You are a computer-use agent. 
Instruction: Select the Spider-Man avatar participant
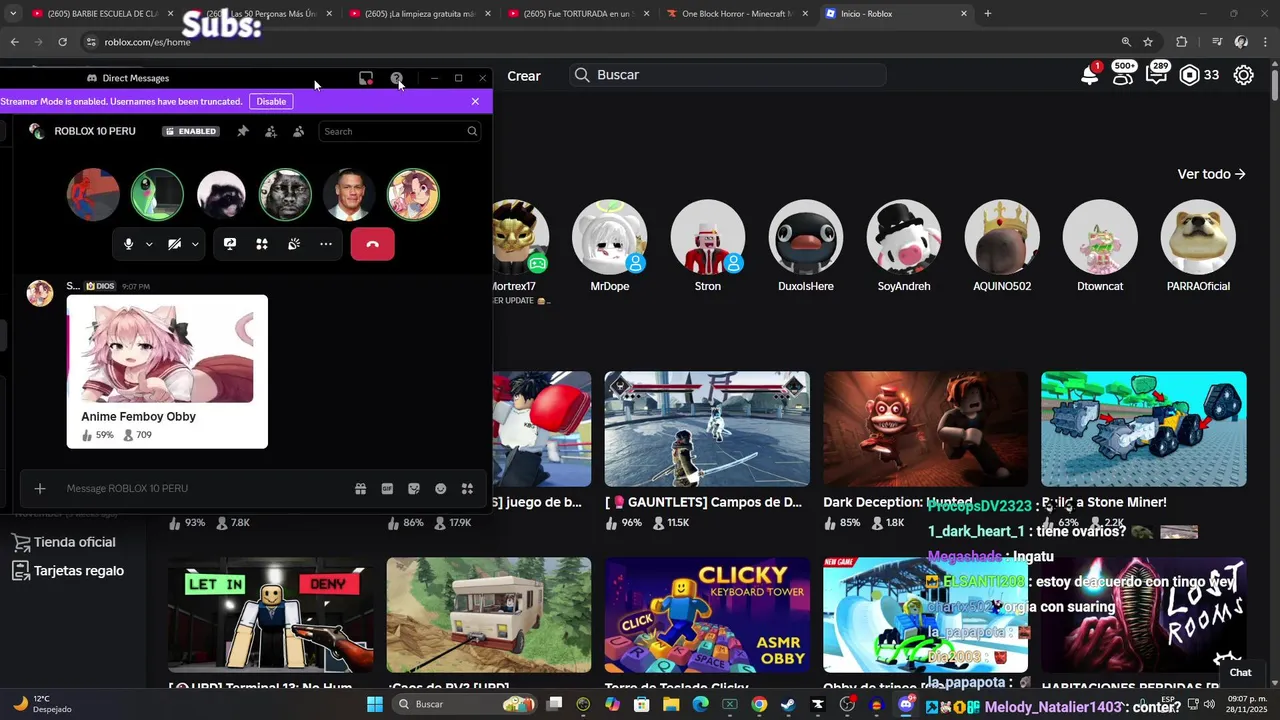pos(93,194)
